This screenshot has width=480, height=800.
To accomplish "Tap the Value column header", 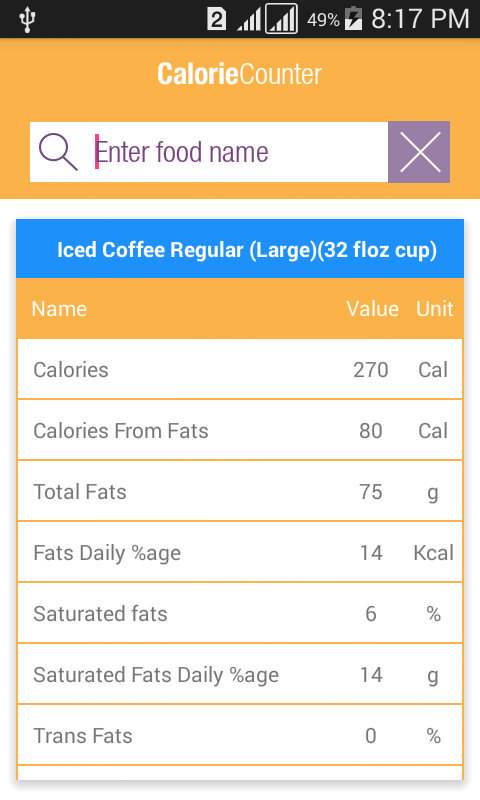I will point(372,309).
